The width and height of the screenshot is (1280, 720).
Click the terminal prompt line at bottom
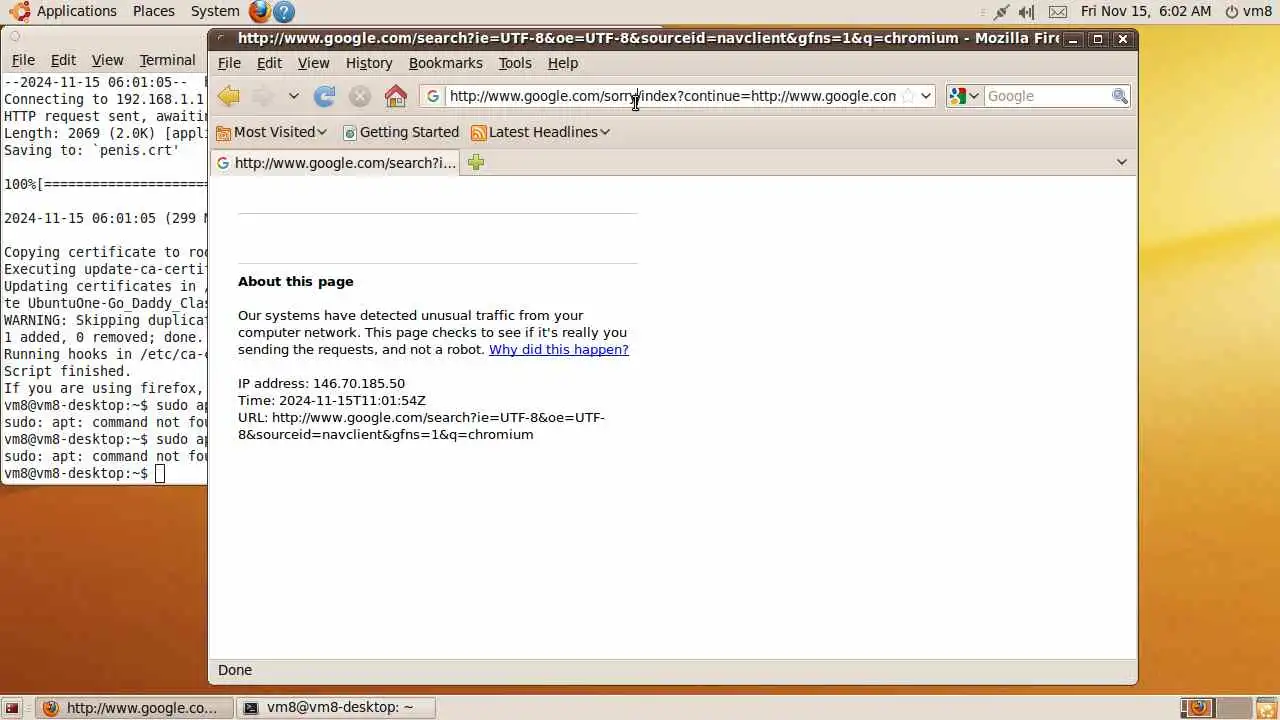85,474
